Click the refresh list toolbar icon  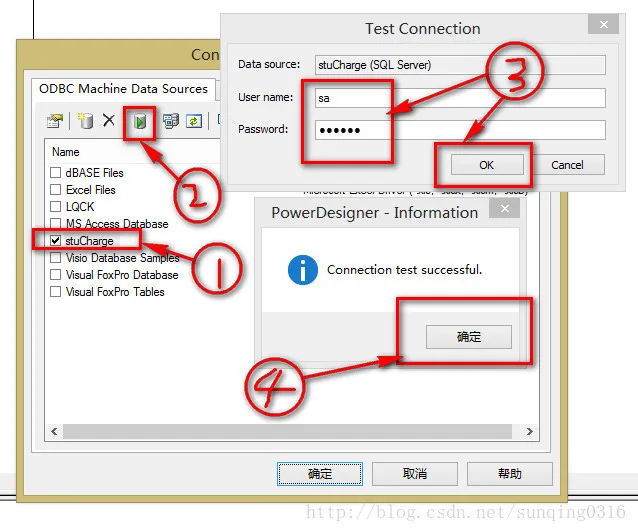click(x=194, y=121)
